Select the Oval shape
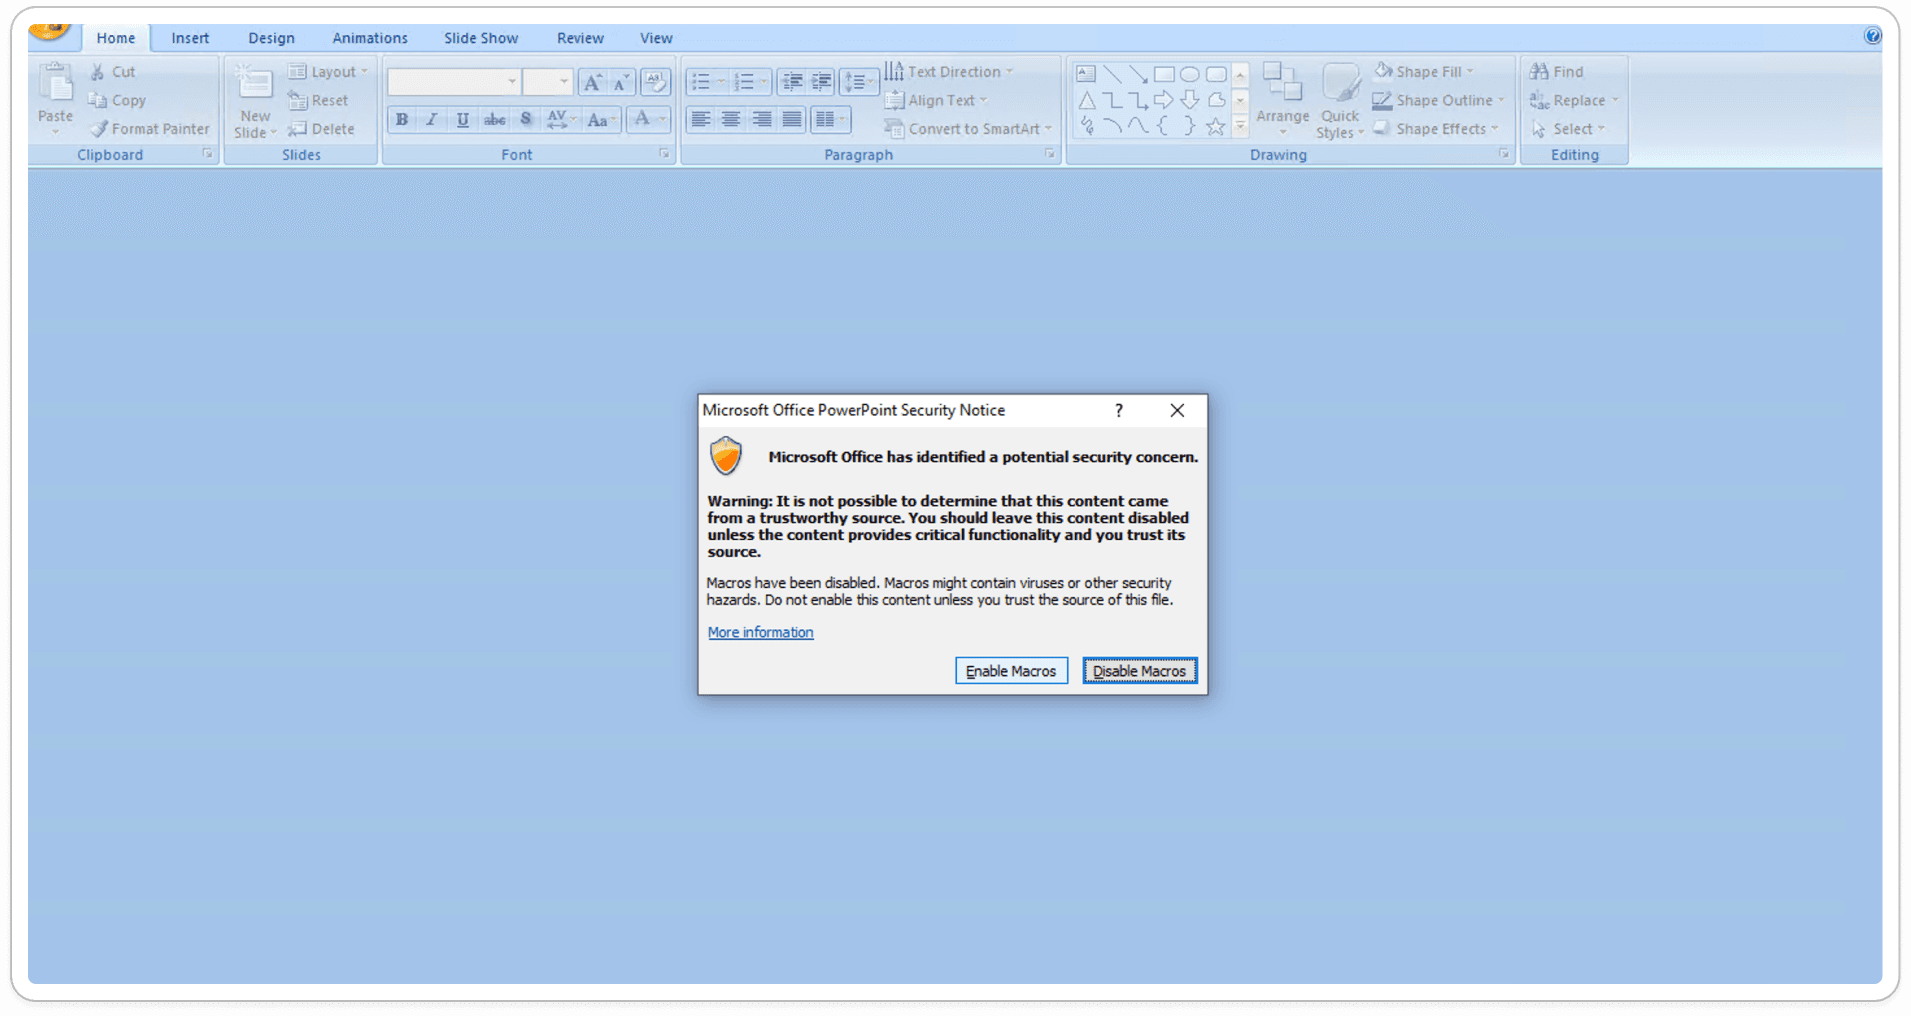Screen dimensions: 1911x1016 pos(1190,74)
